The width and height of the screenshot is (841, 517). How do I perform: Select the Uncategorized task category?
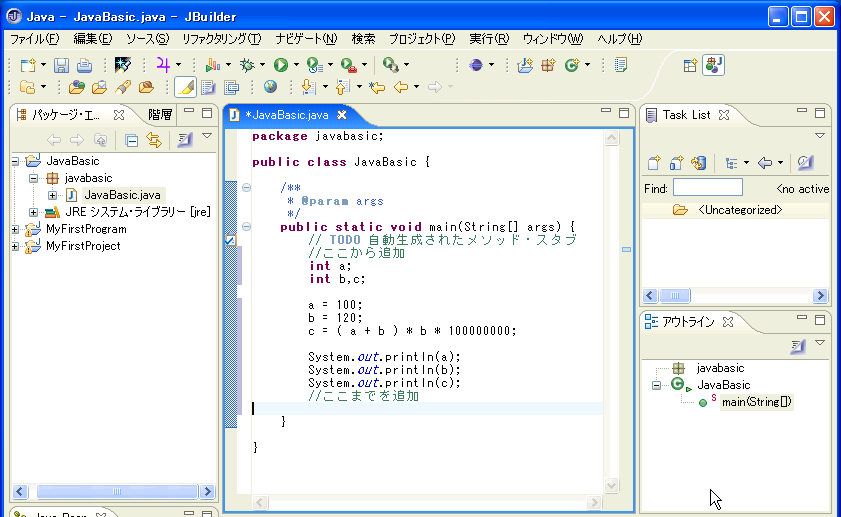(x=739, y=210)
